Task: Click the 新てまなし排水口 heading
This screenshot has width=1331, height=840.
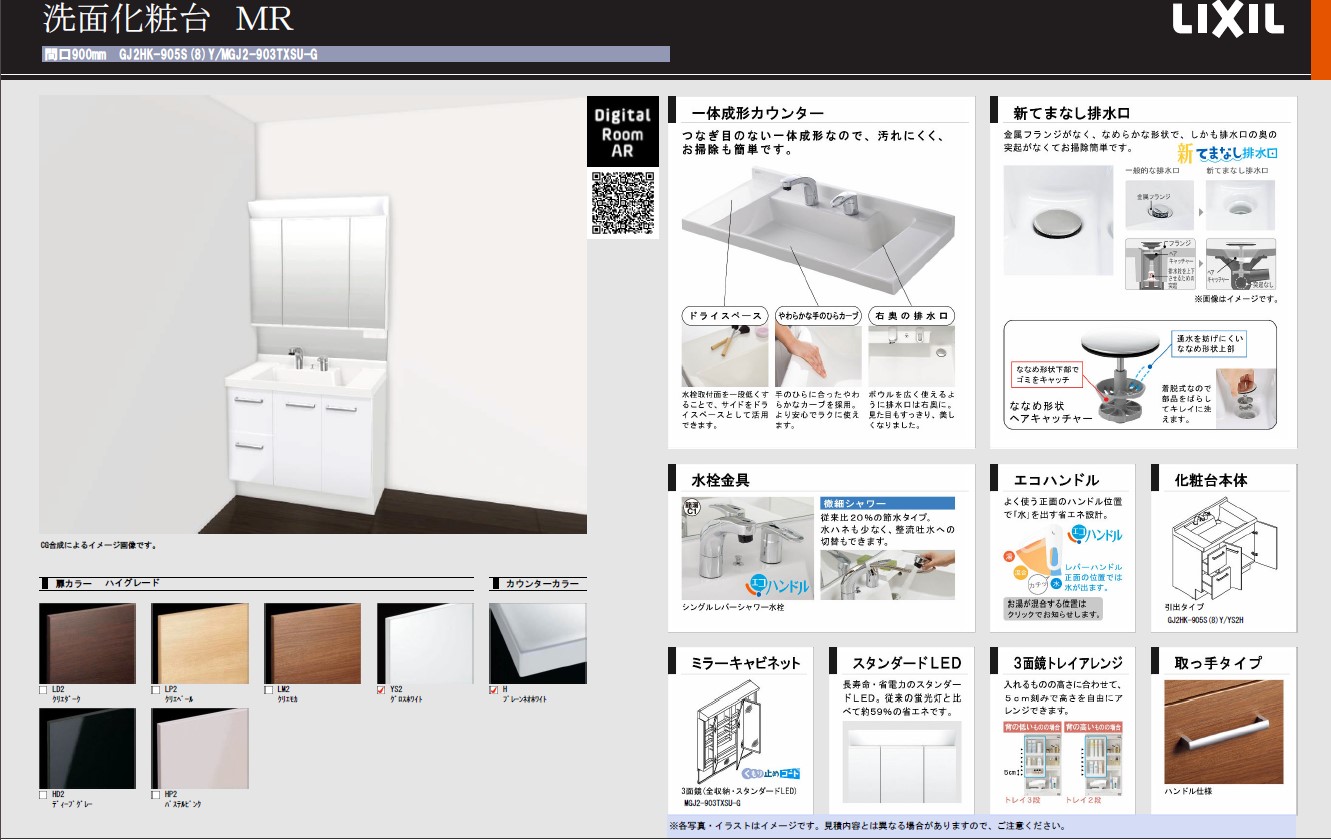Action: click(x=1071, y=113)
